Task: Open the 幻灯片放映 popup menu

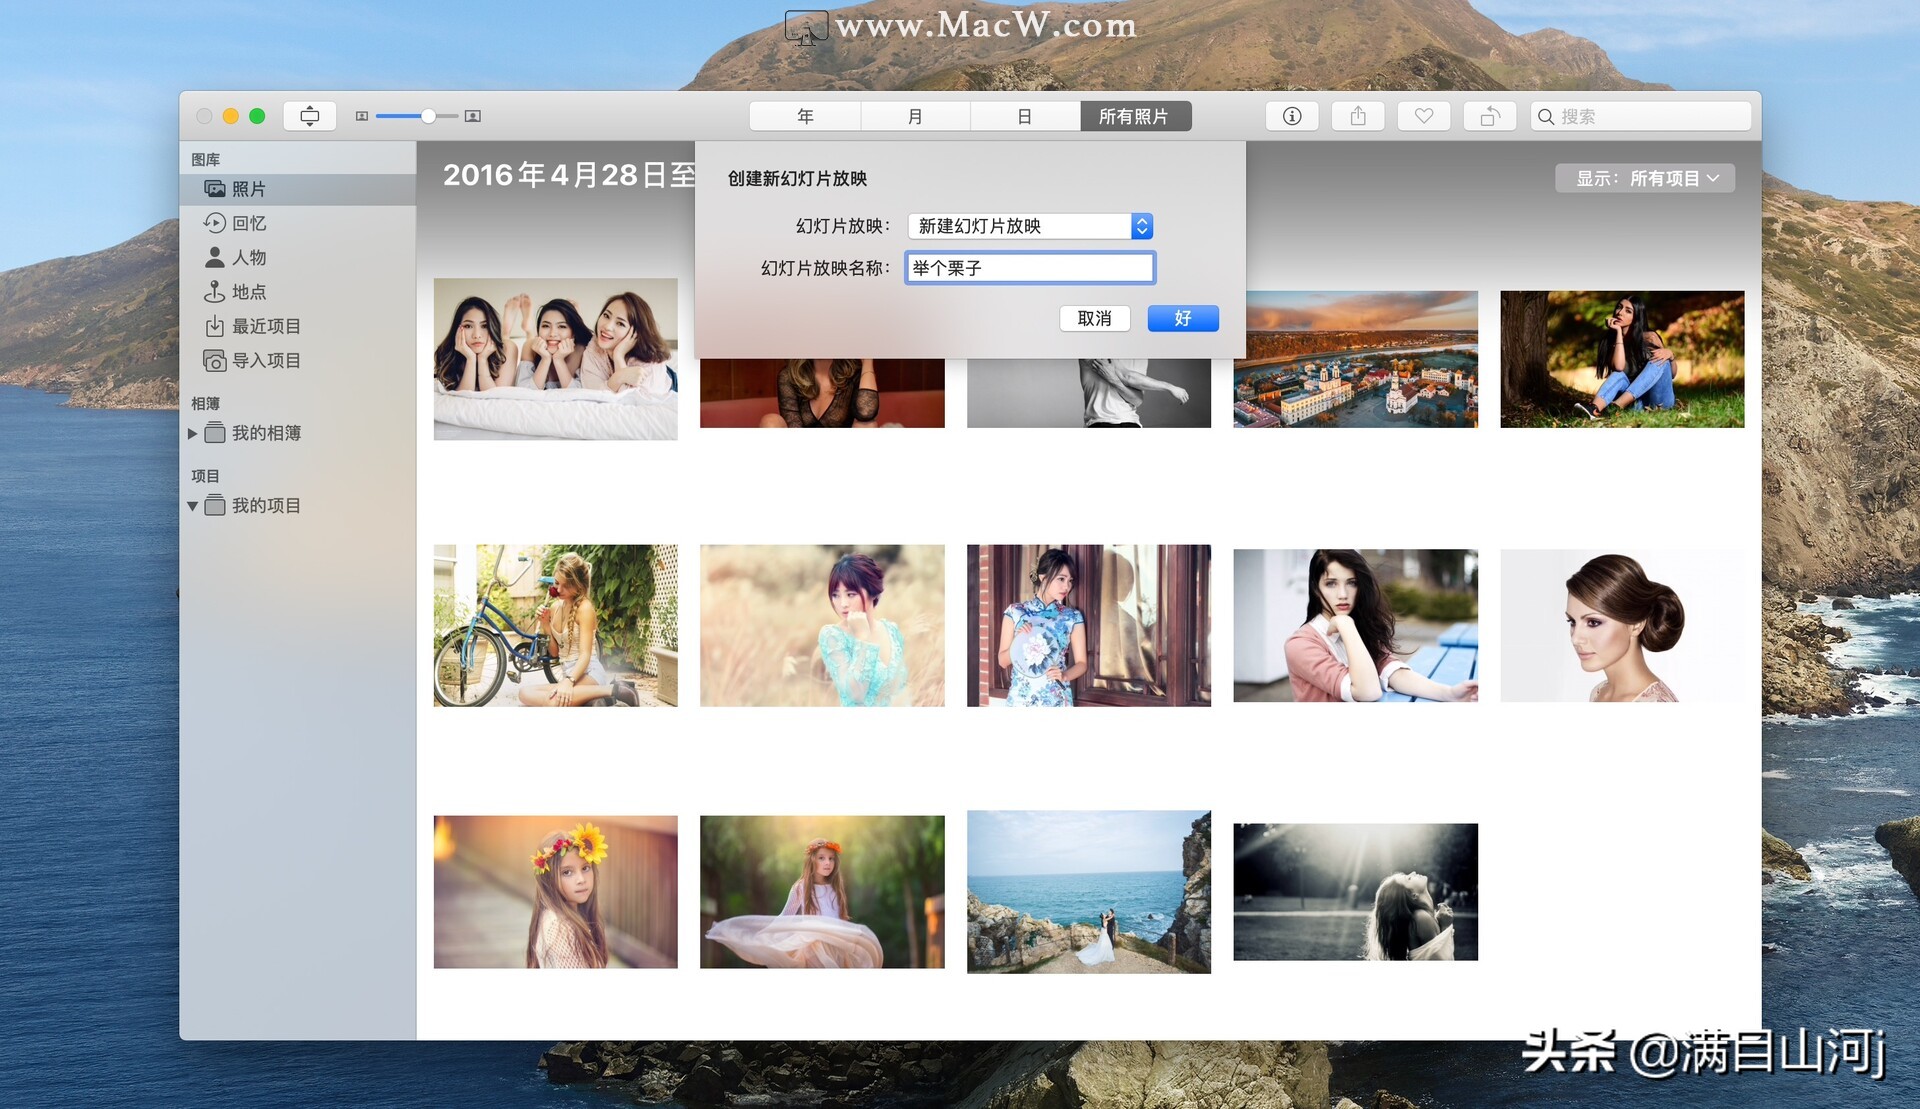Action: click(1030, 226)
